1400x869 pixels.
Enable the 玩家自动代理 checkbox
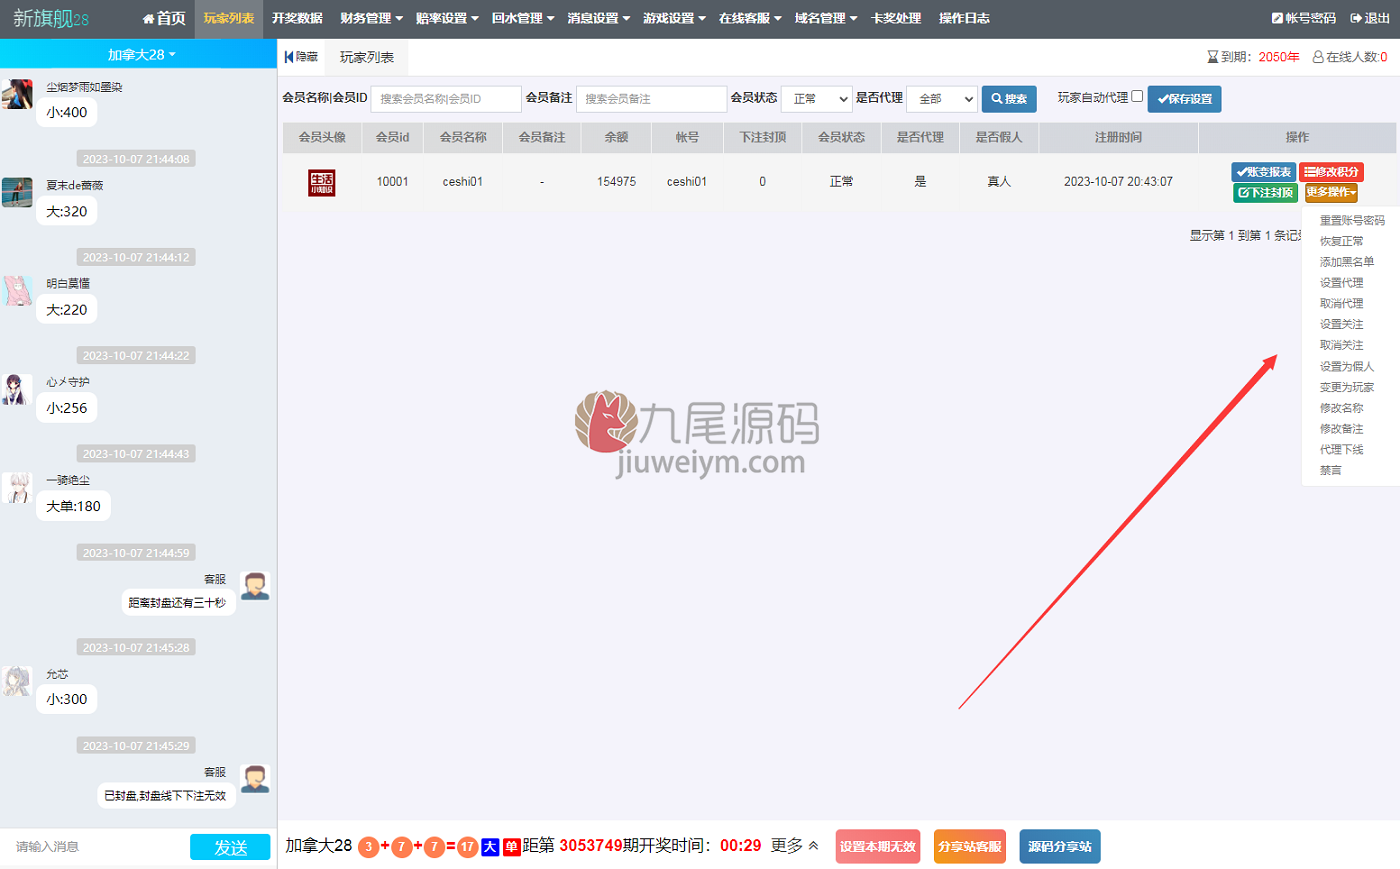pos(1137,97)
